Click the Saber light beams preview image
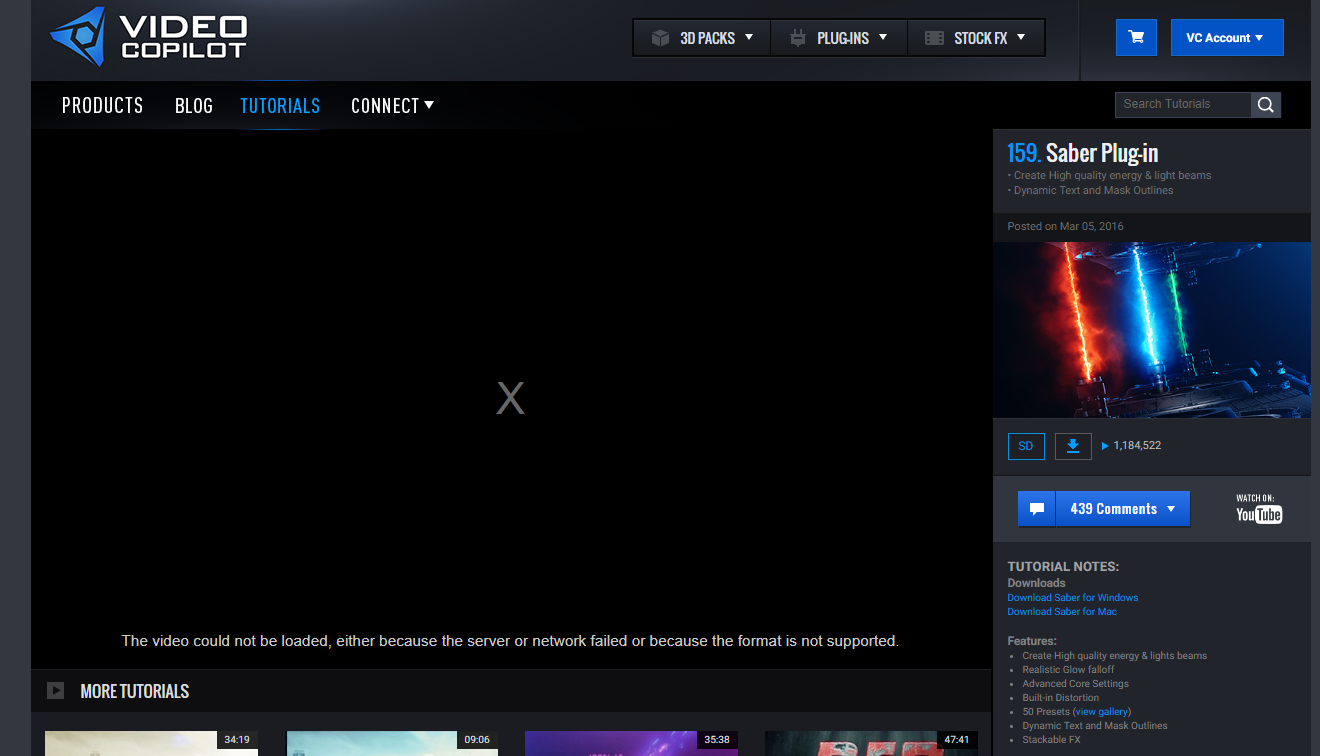This screenshot has width=1320, height=756. 1152,330
